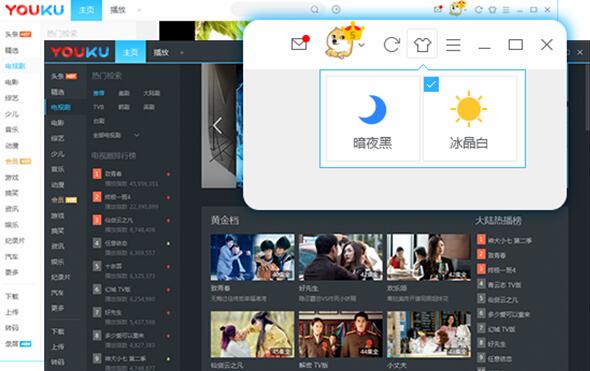Click the round icon right of the search magnifier
The height and width of the screenshot is (371, 590).
point(336,9)
